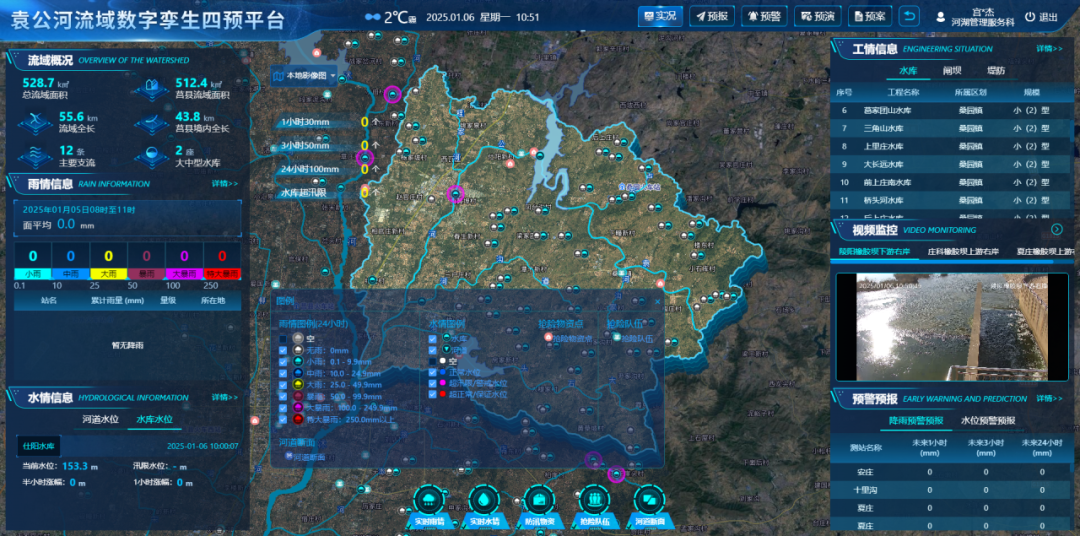
Task: Click the yellow 大雨 color legend block
Action: (107, 273)
